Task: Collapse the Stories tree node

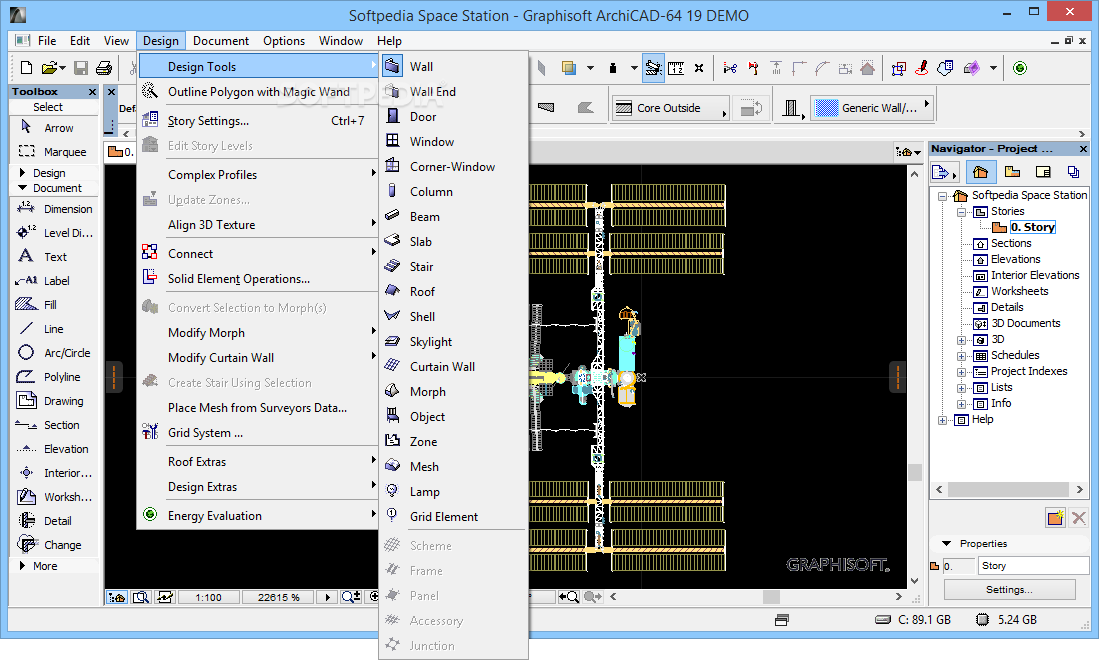Action: [x=962, y=212]
